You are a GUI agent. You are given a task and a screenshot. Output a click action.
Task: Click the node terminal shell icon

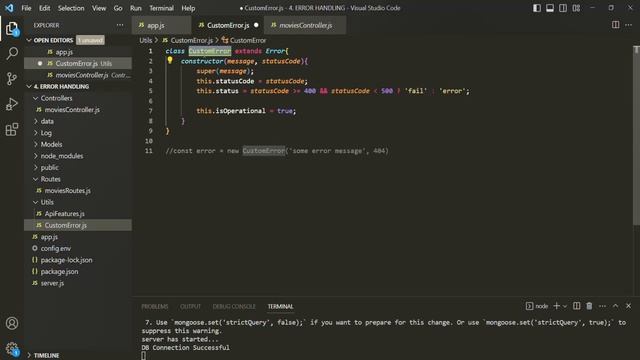point(529,306)
